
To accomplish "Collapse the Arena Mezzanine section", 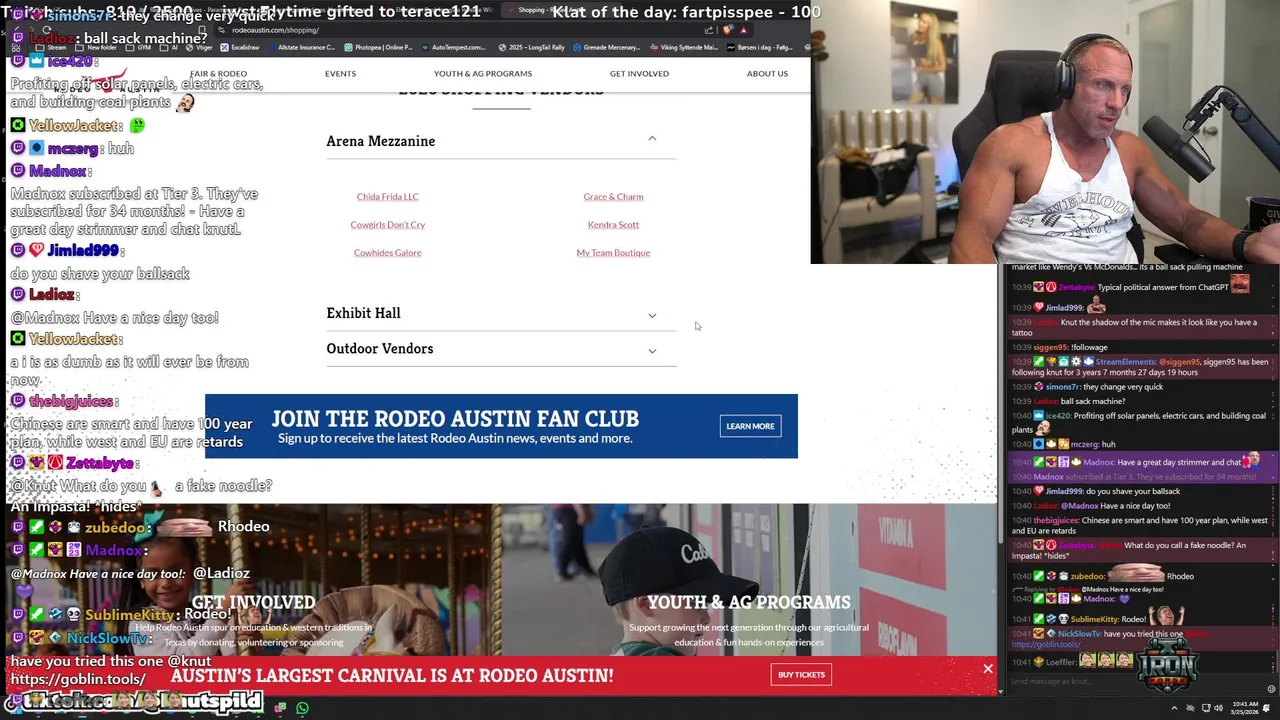I will [x=651, y=140].
